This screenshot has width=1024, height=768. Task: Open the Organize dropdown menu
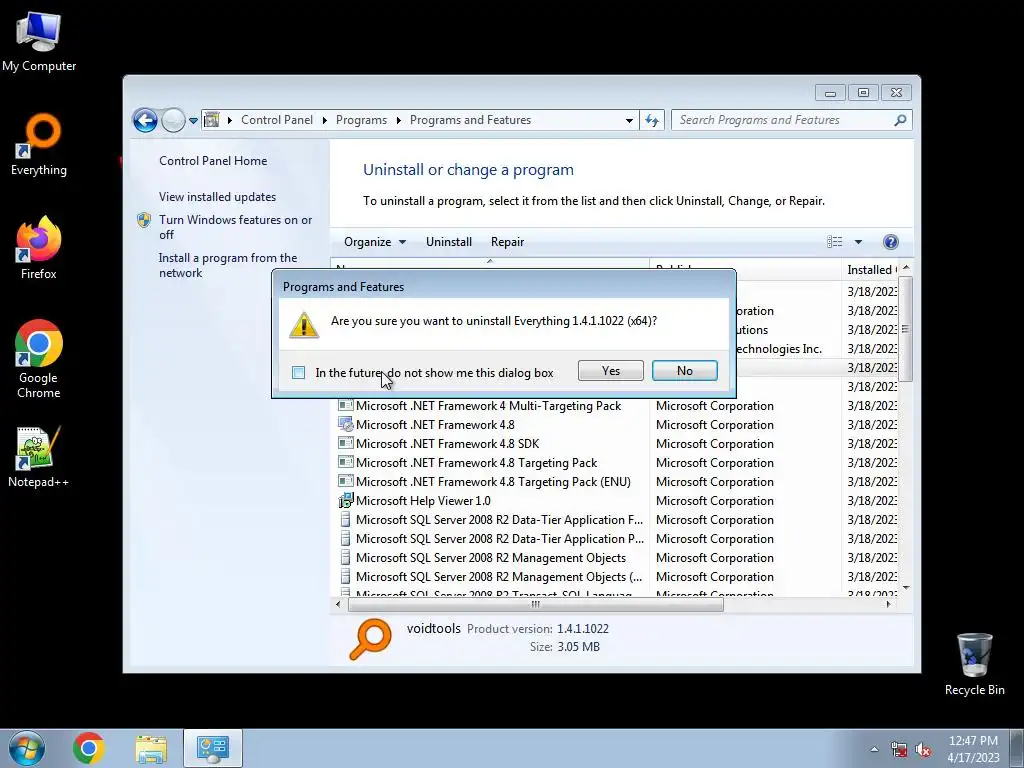(375, 242)
